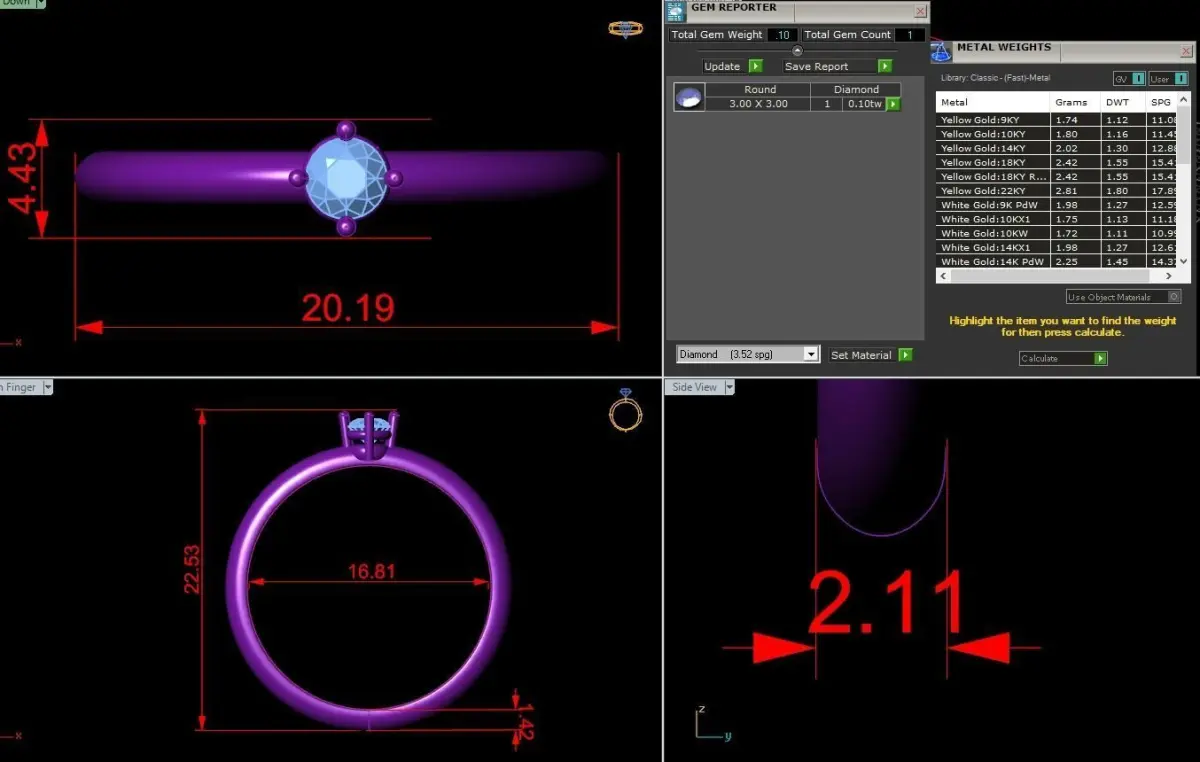Click the Gem Reporter panel icon
This screenshot has width=1200, height=762.
click(677, 12)
